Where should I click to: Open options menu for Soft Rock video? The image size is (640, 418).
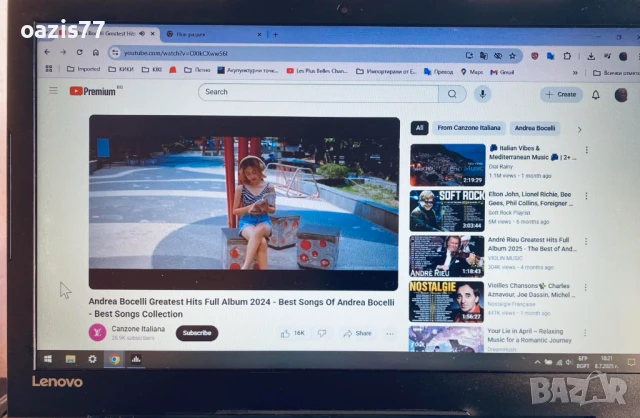pos(586,195)
